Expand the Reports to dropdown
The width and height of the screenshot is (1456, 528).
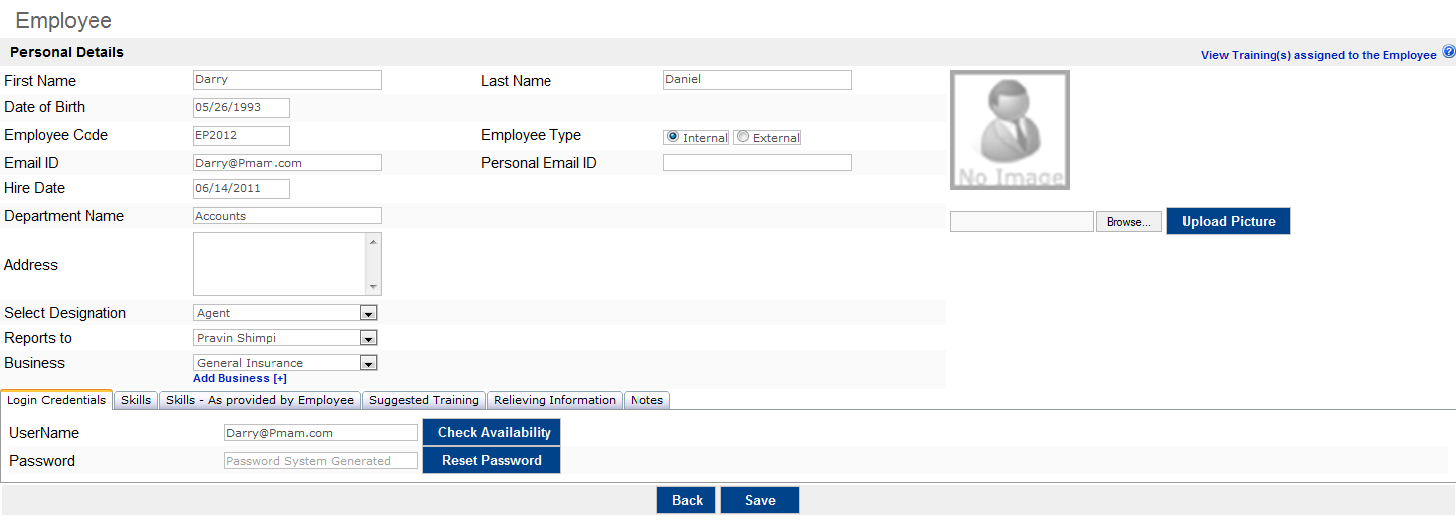pos(285,338)
